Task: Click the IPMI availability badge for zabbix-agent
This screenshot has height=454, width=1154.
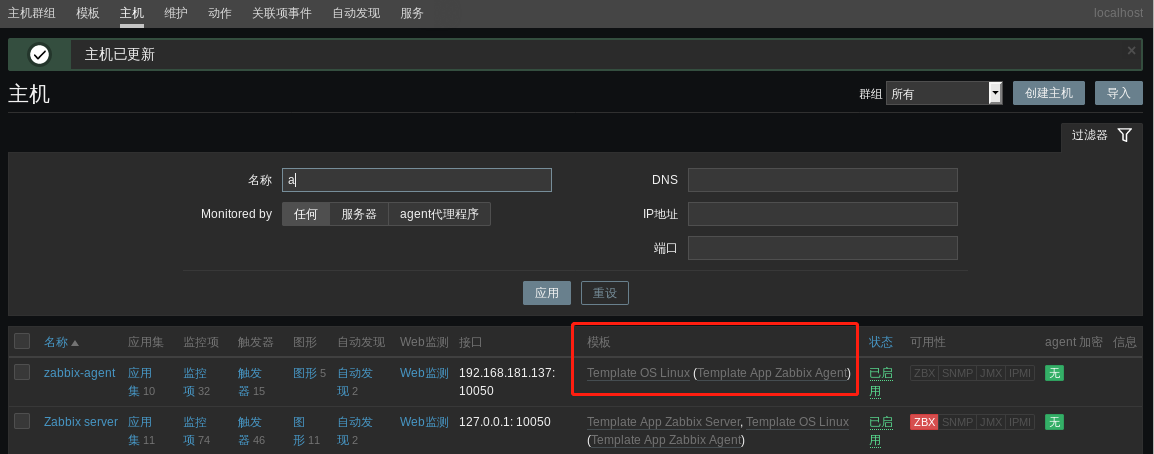Action: tap(1020, 373)
